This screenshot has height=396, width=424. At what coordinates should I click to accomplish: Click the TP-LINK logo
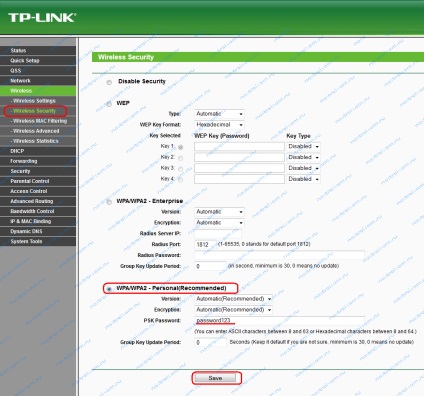[x=42, y=17]
